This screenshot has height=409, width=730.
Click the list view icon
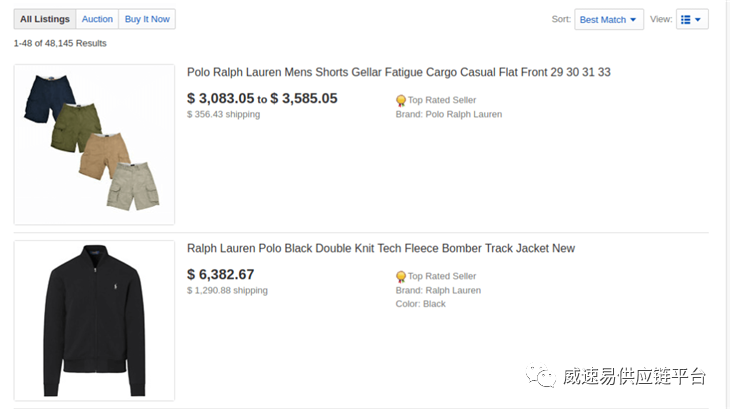[685, 20]
